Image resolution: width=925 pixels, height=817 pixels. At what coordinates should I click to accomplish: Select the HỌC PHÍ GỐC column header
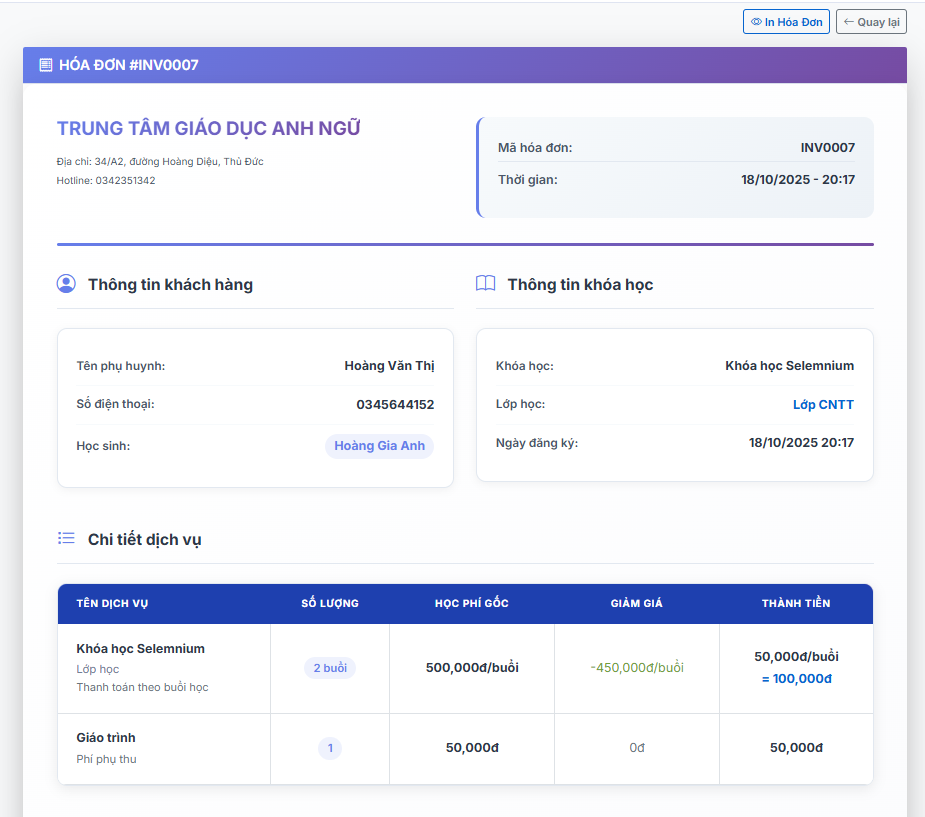(471, 603)
